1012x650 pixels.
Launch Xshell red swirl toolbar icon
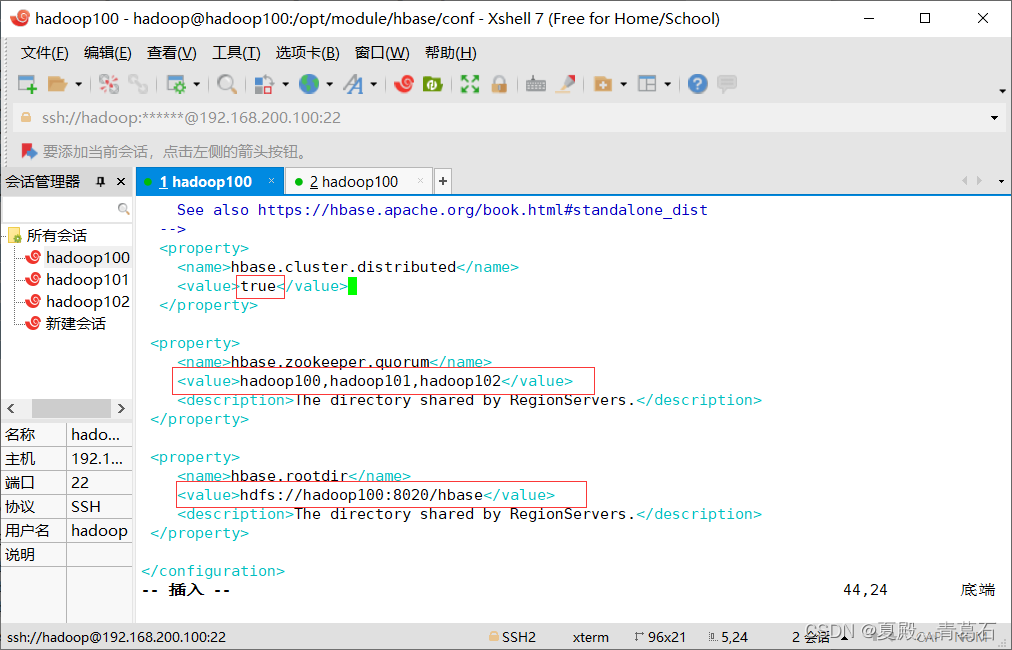(404, 84)
